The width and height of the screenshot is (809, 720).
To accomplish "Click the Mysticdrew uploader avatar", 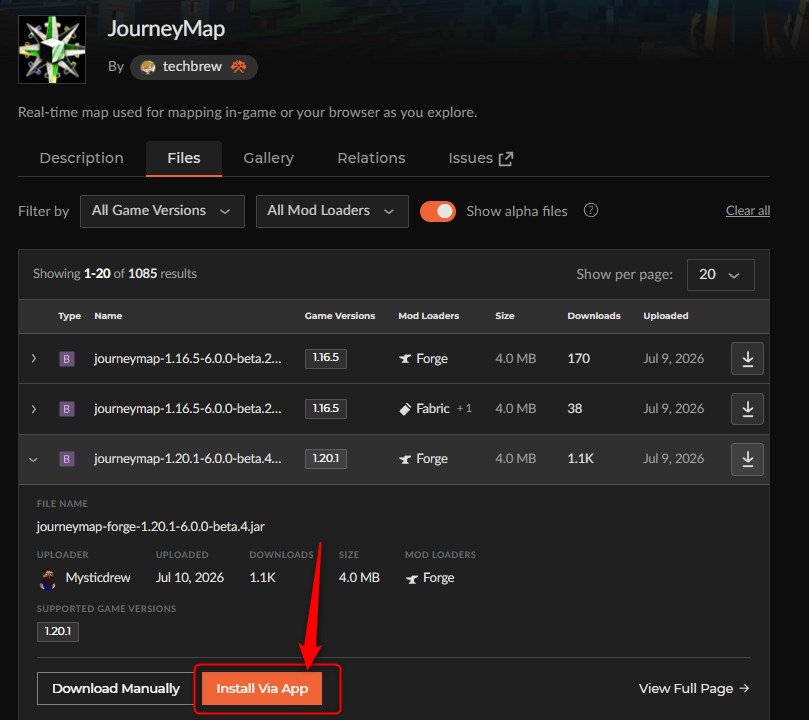I will pos(48,578).
